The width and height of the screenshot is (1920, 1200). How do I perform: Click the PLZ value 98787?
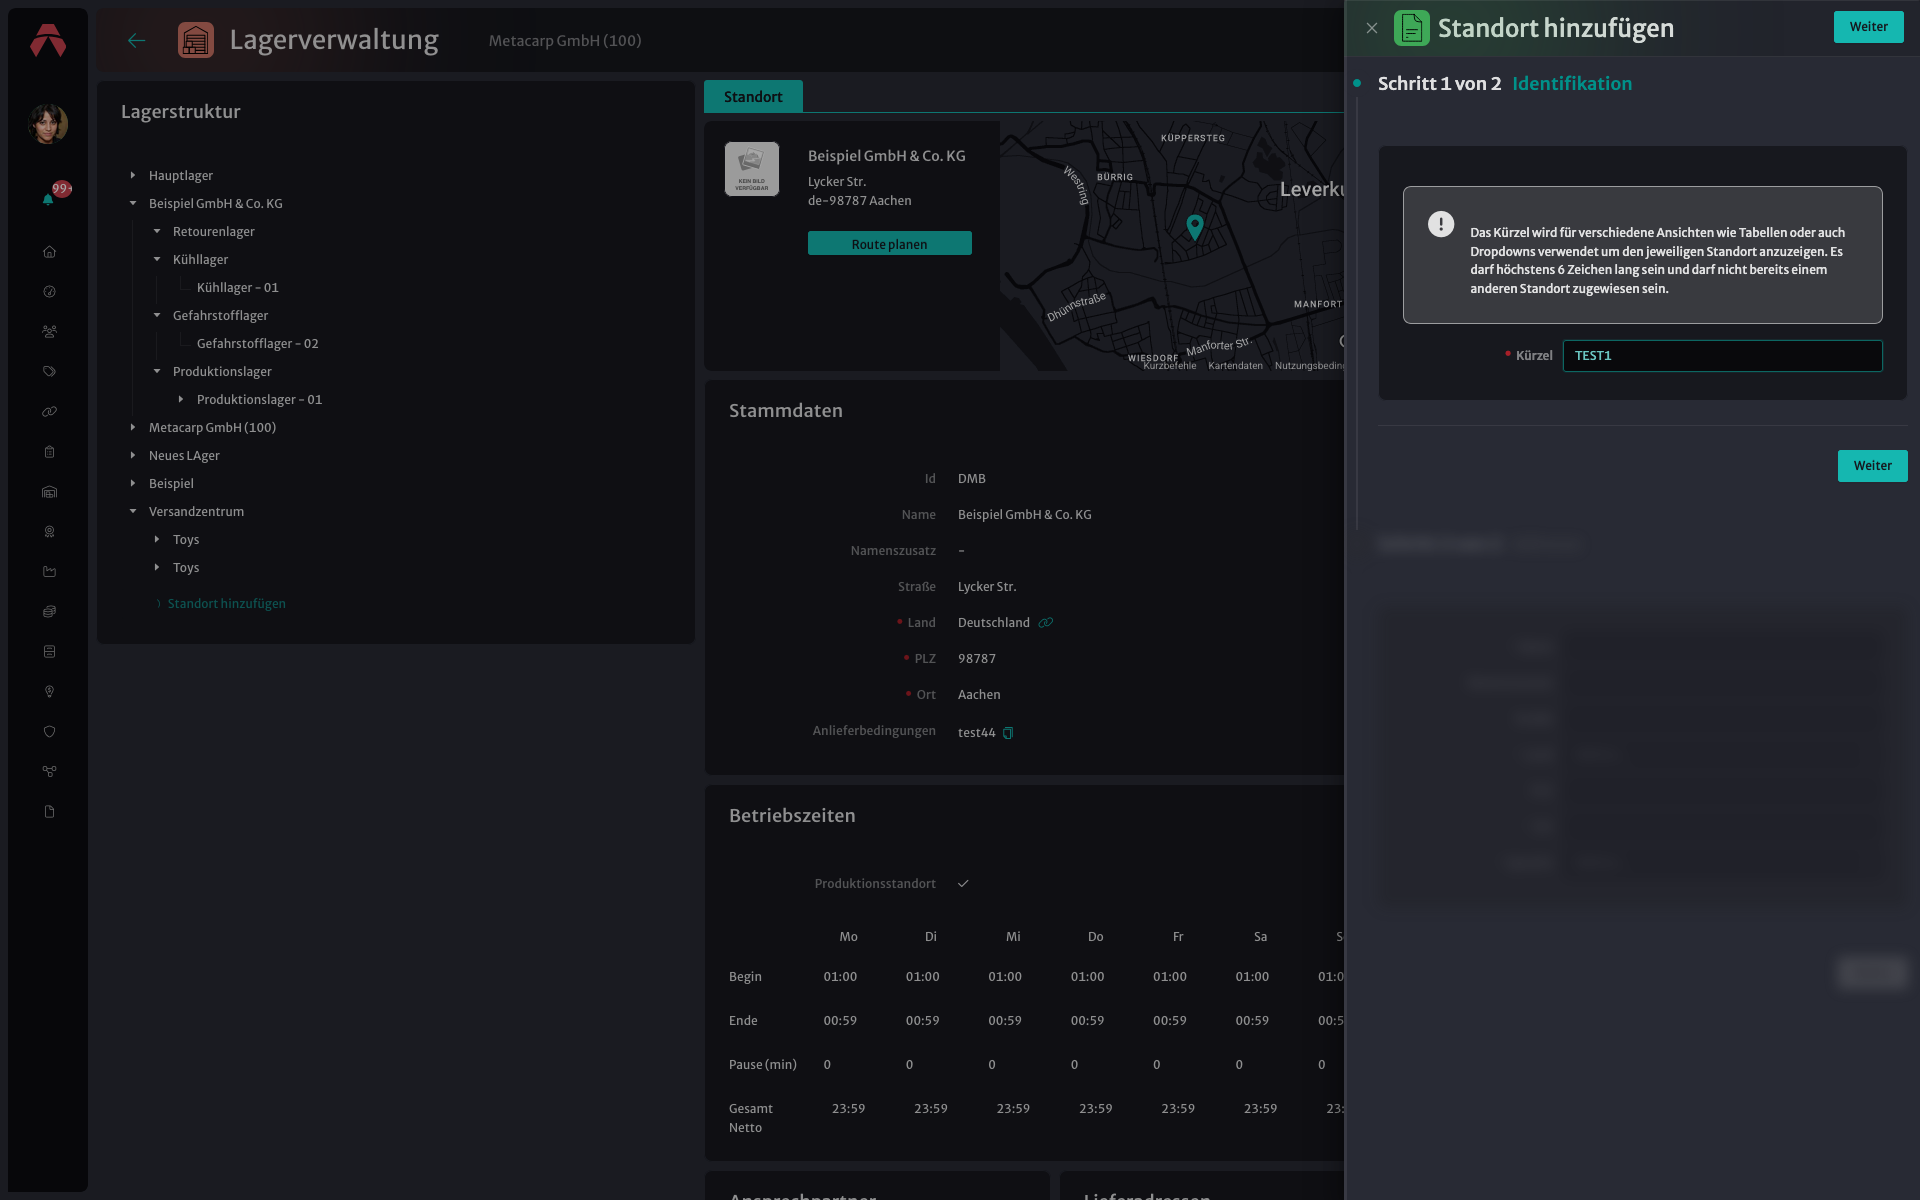coord(977,659)
